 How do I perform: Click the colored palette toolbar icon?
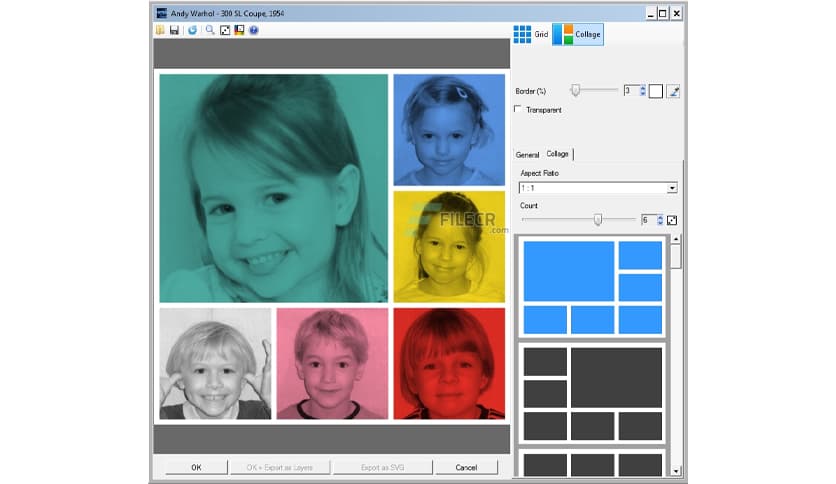click(x=239, y=30)
